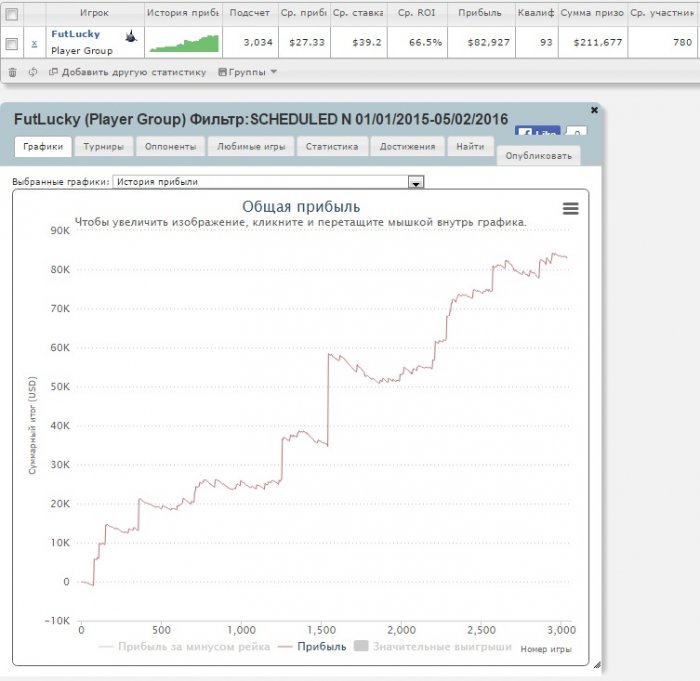Screen dimensions: 700x681
Task: Remove the row with the x icon
Action: pos(34,43)
